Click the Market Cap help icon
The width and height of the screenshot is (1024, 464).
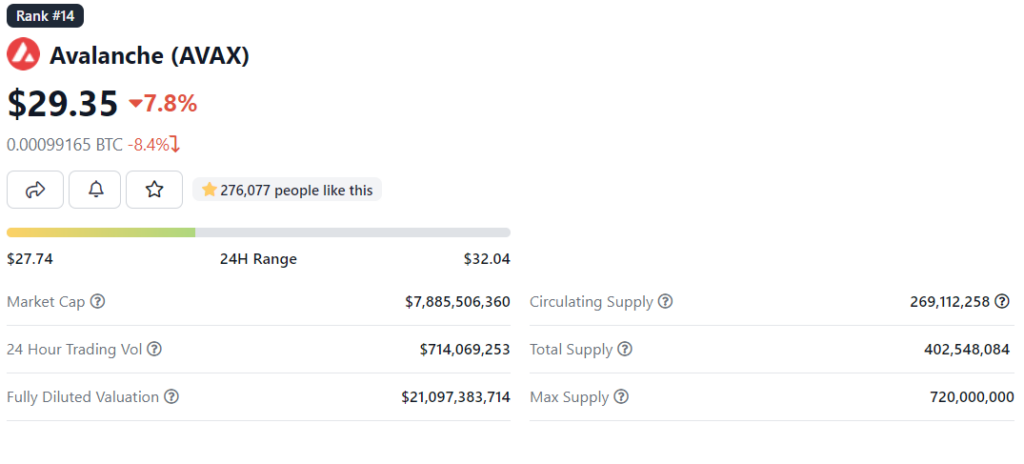97,302
